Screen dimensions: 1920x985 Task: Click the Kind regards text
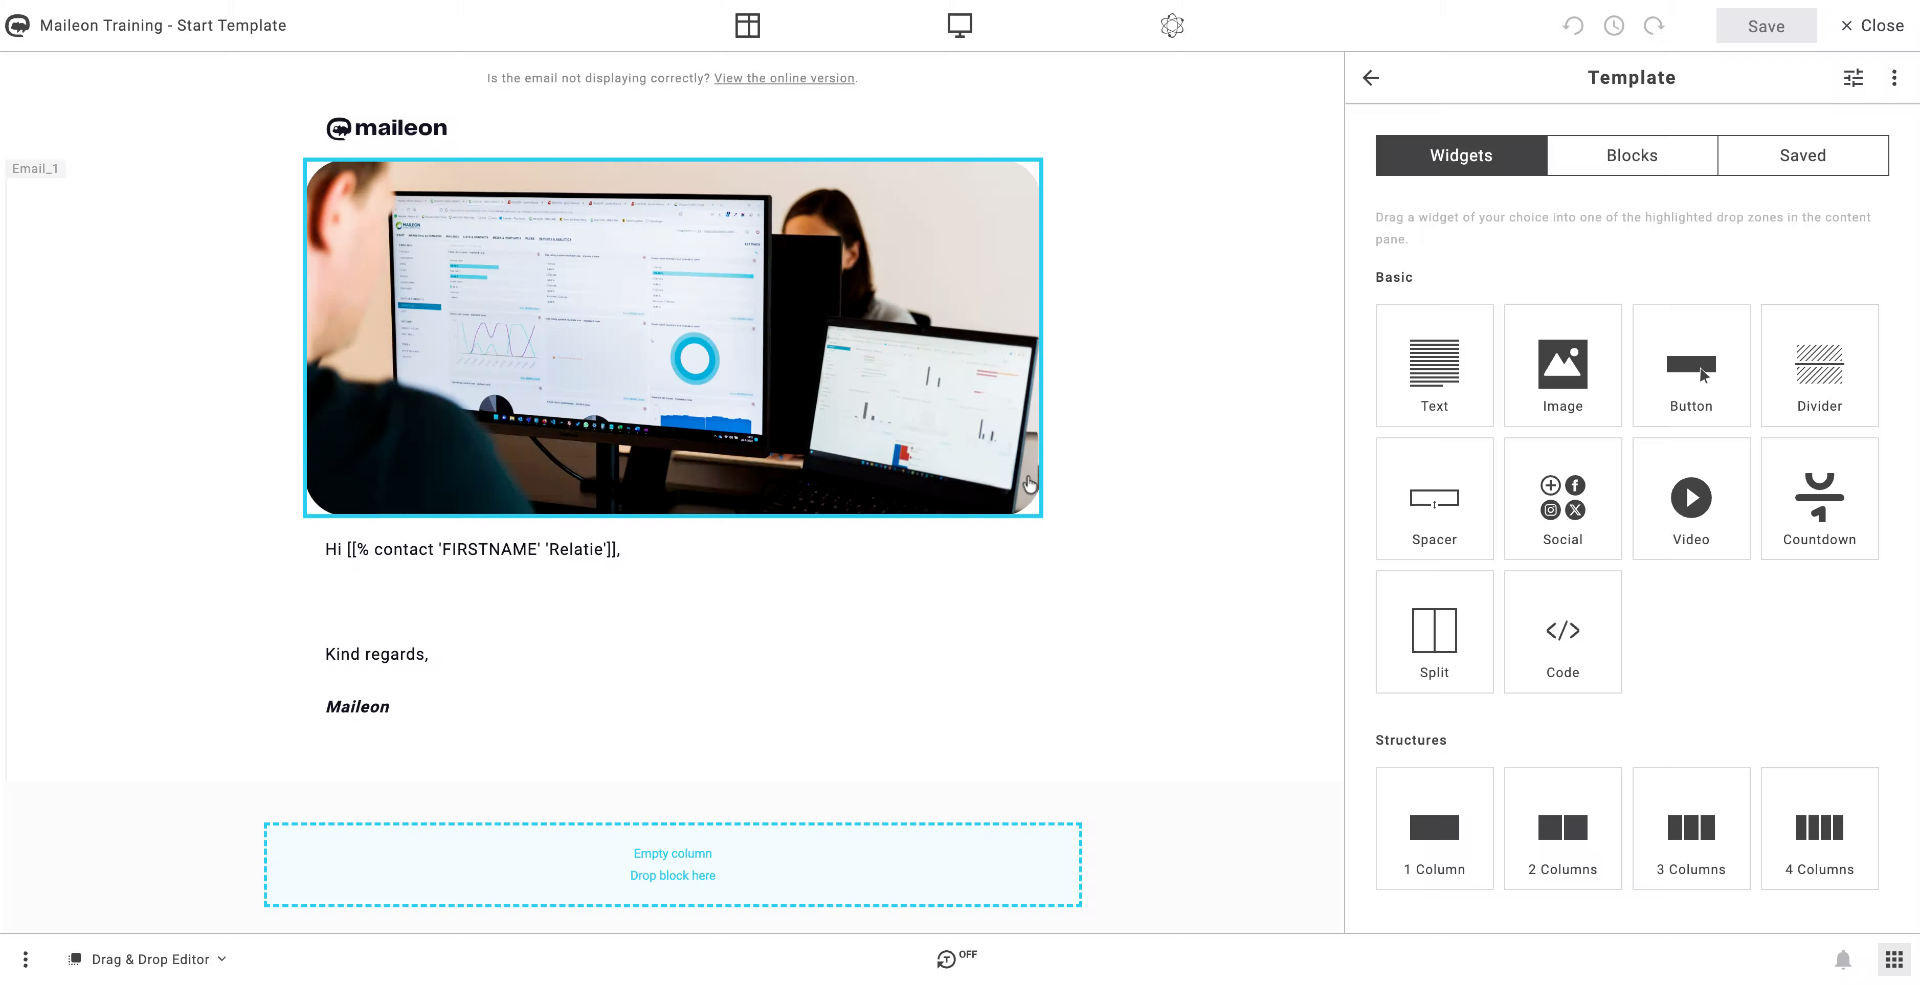coord(377,654)
